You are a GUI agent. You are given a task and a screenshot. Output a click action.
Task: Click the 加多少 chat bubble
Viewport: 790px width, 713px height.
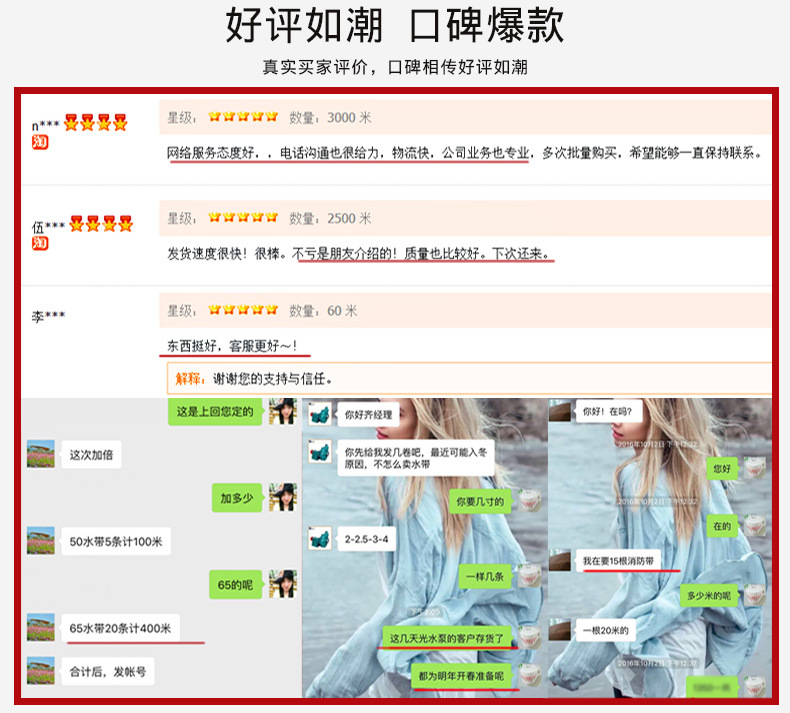tap(237, 498)
